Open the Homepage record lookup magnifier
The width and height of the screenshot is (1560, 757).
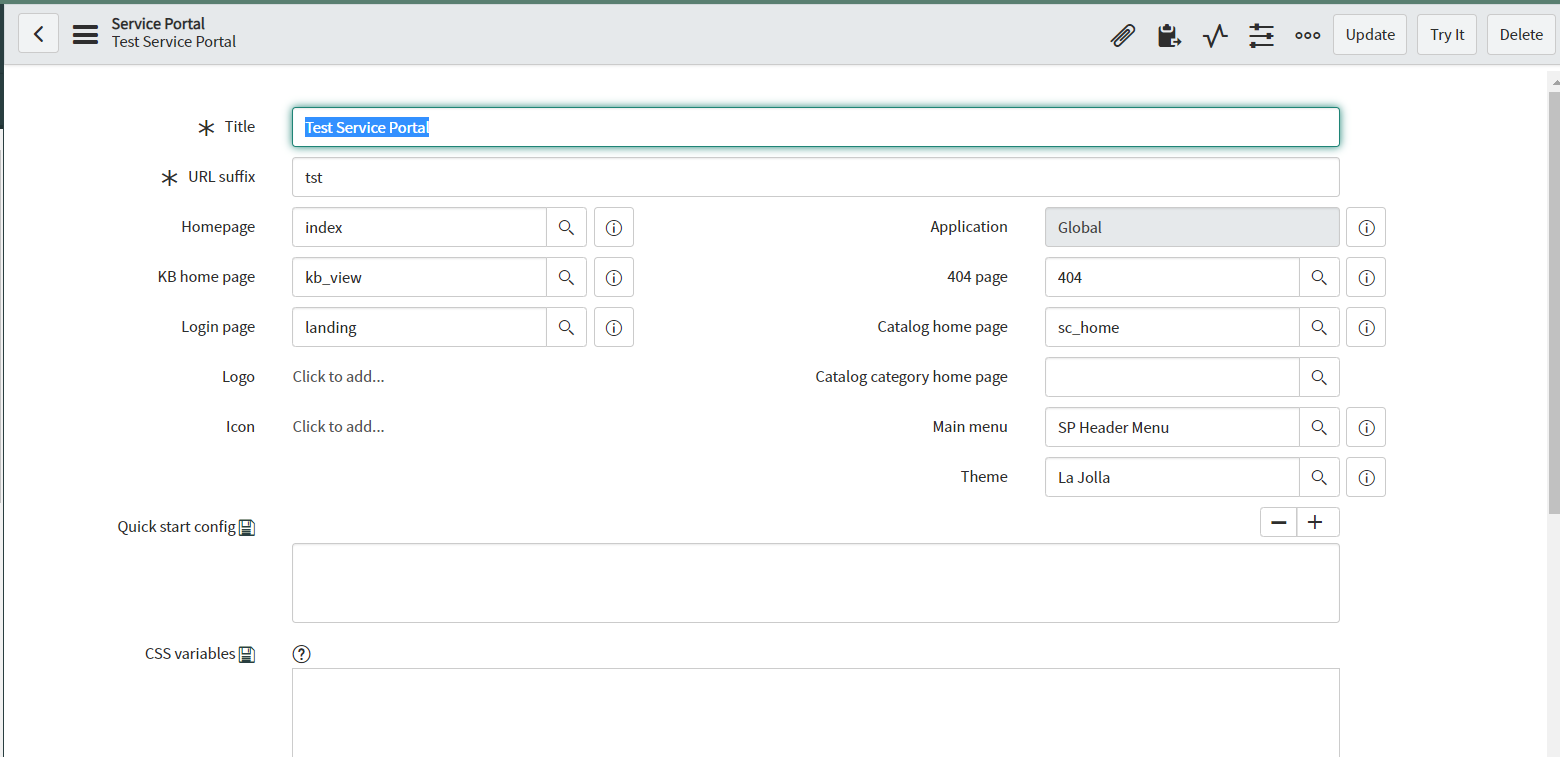click(566, 227)
